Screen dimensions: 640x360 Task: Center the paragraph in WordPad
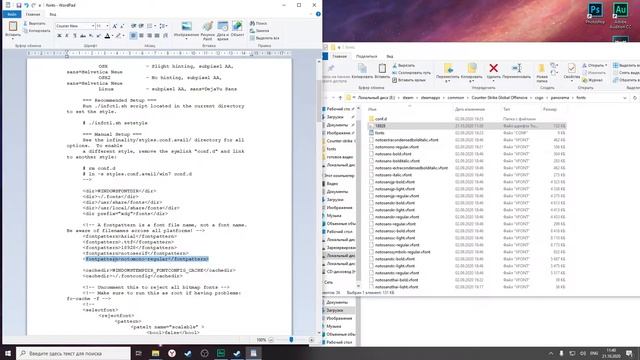(x=141, y=36)
